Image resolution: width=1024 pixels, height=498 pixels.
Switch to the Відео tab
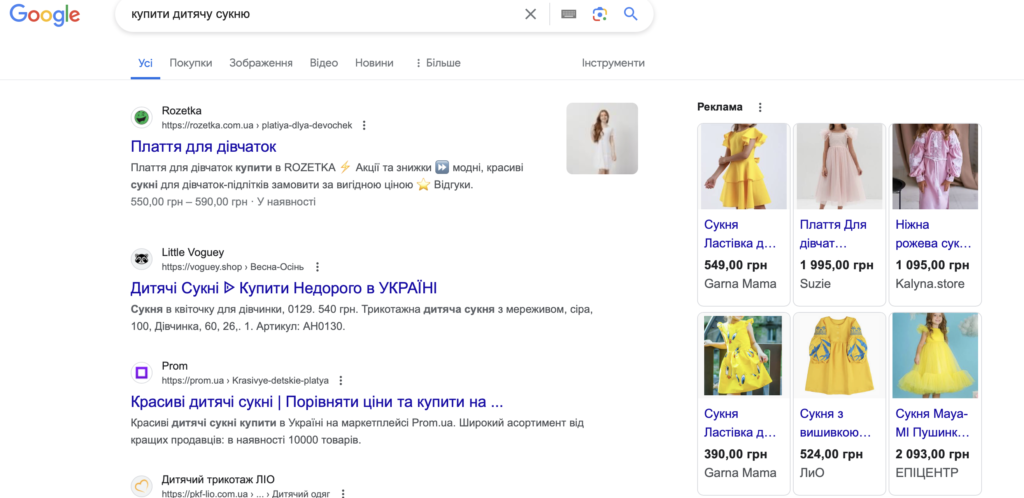(324, 63)
